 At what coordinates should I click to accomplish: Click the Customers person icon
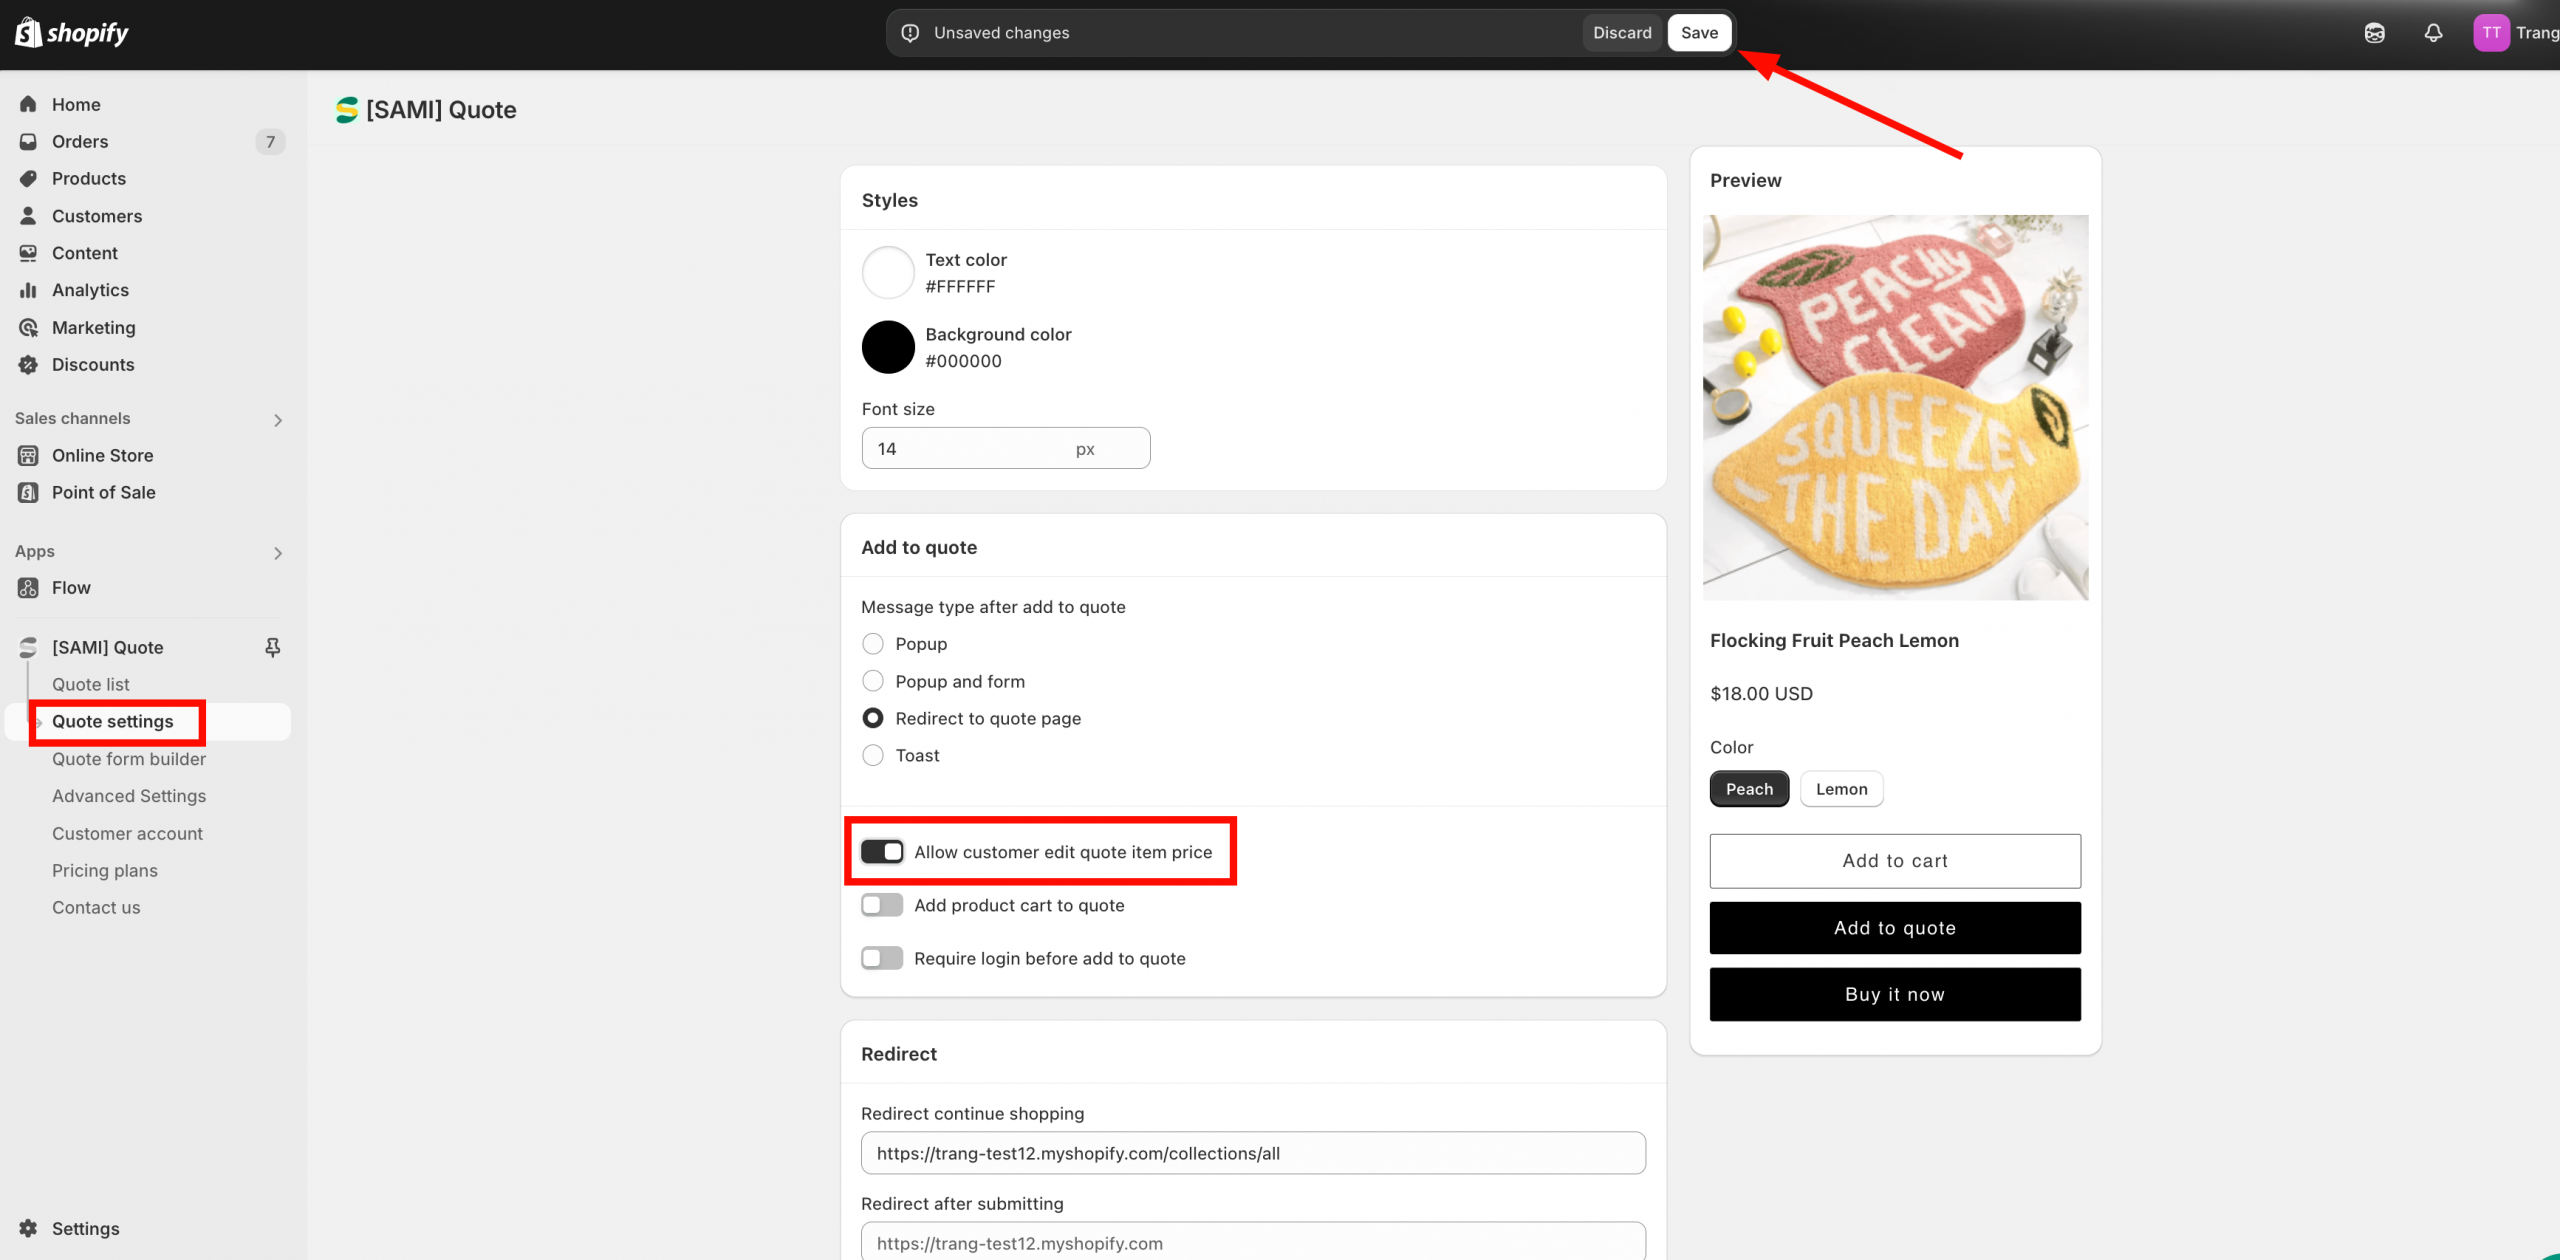click(28, 216)
